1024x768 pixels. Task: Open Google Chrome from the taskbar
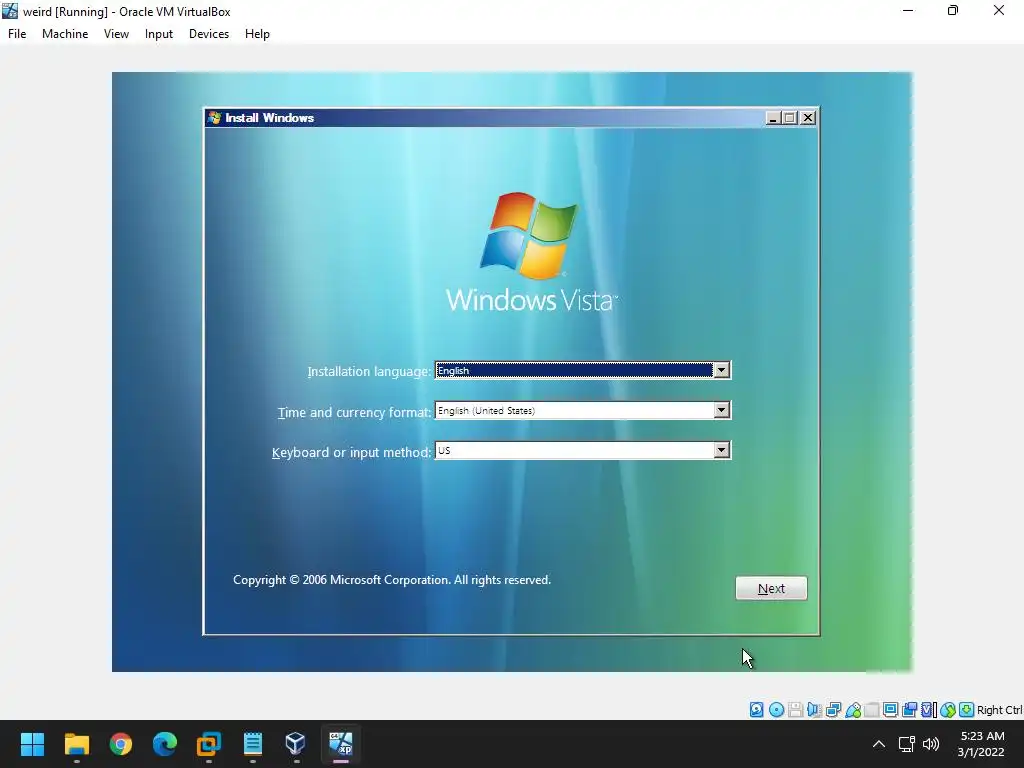click(121, 744)
